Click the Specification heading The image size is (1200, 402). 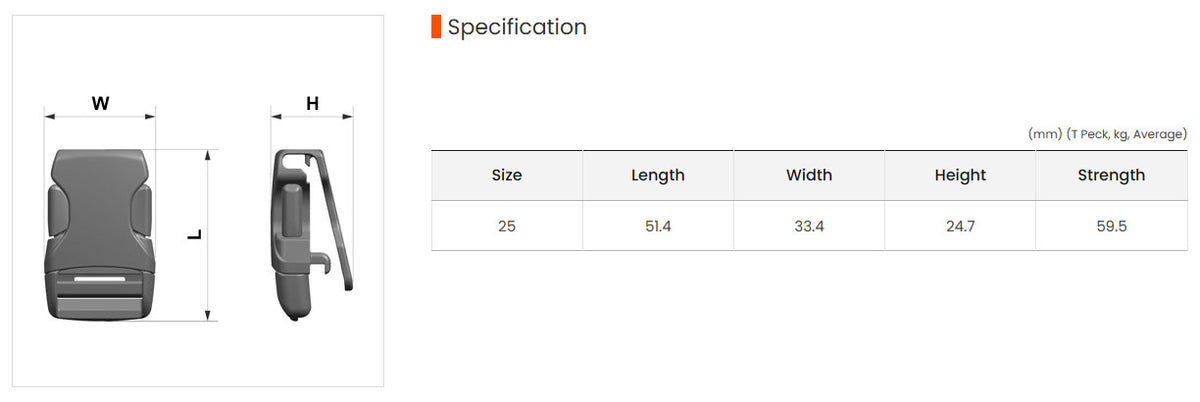coord(517,27)
